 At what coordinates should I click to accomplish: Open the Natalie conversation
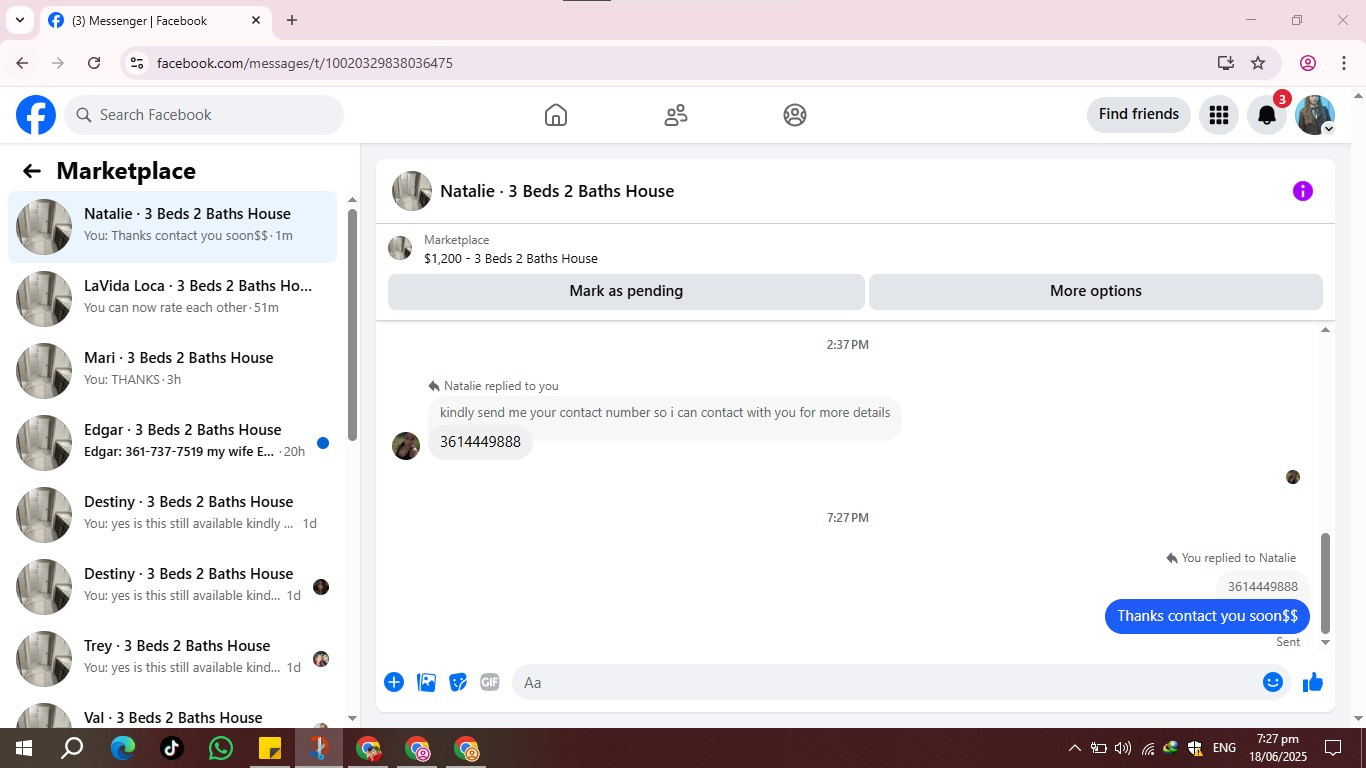(172, 227)
